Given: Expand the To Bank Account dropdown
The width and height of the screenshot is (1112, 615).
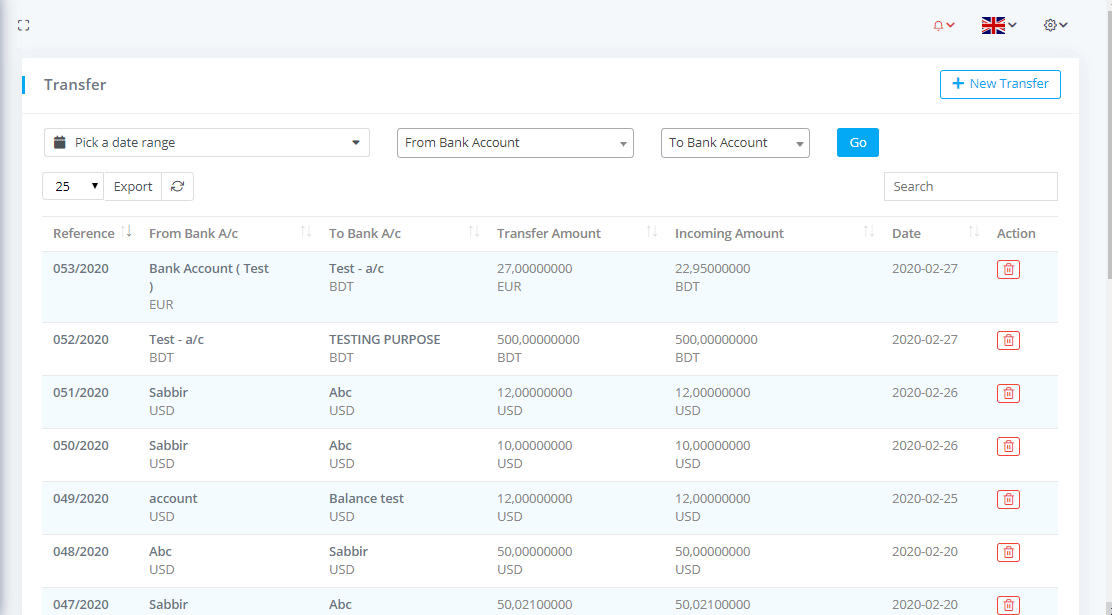Looking at the screenshot, I should [735, 143].
